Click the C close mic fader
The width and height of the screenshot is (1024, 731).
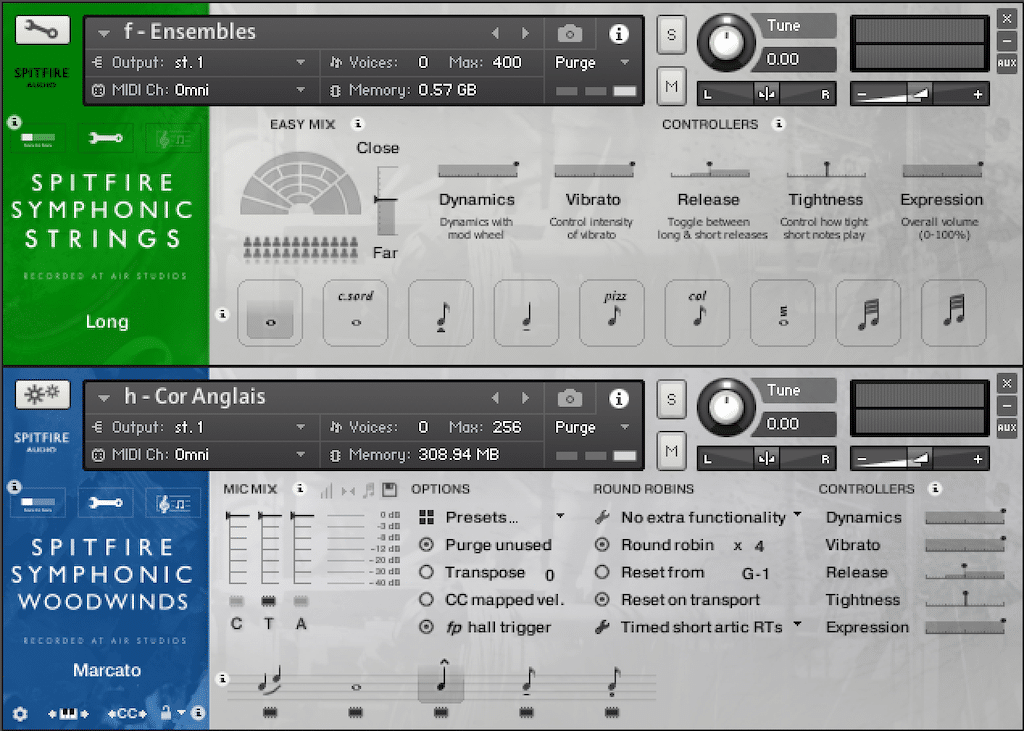pos(237,548)
